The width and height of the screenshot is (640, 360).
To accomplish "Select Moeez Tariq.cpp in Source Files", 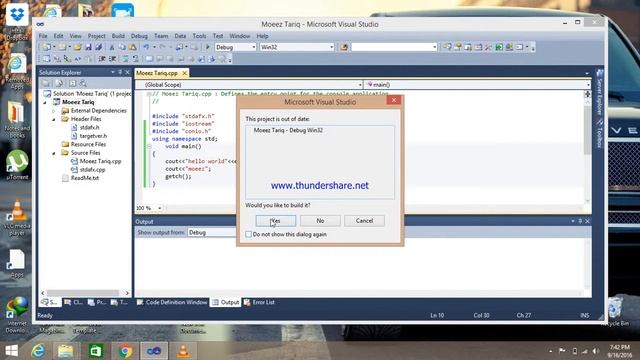I will pyautogui.click(x=100, y=161).
